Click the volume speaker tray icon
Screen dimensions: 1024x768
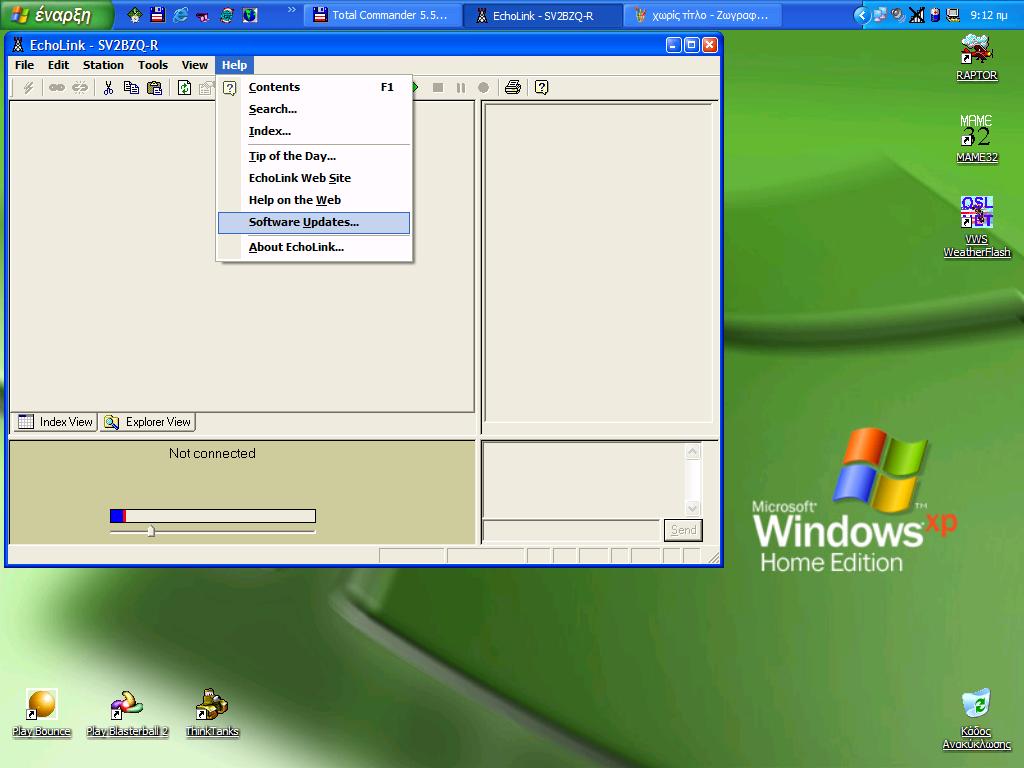(x=899, y=15)
